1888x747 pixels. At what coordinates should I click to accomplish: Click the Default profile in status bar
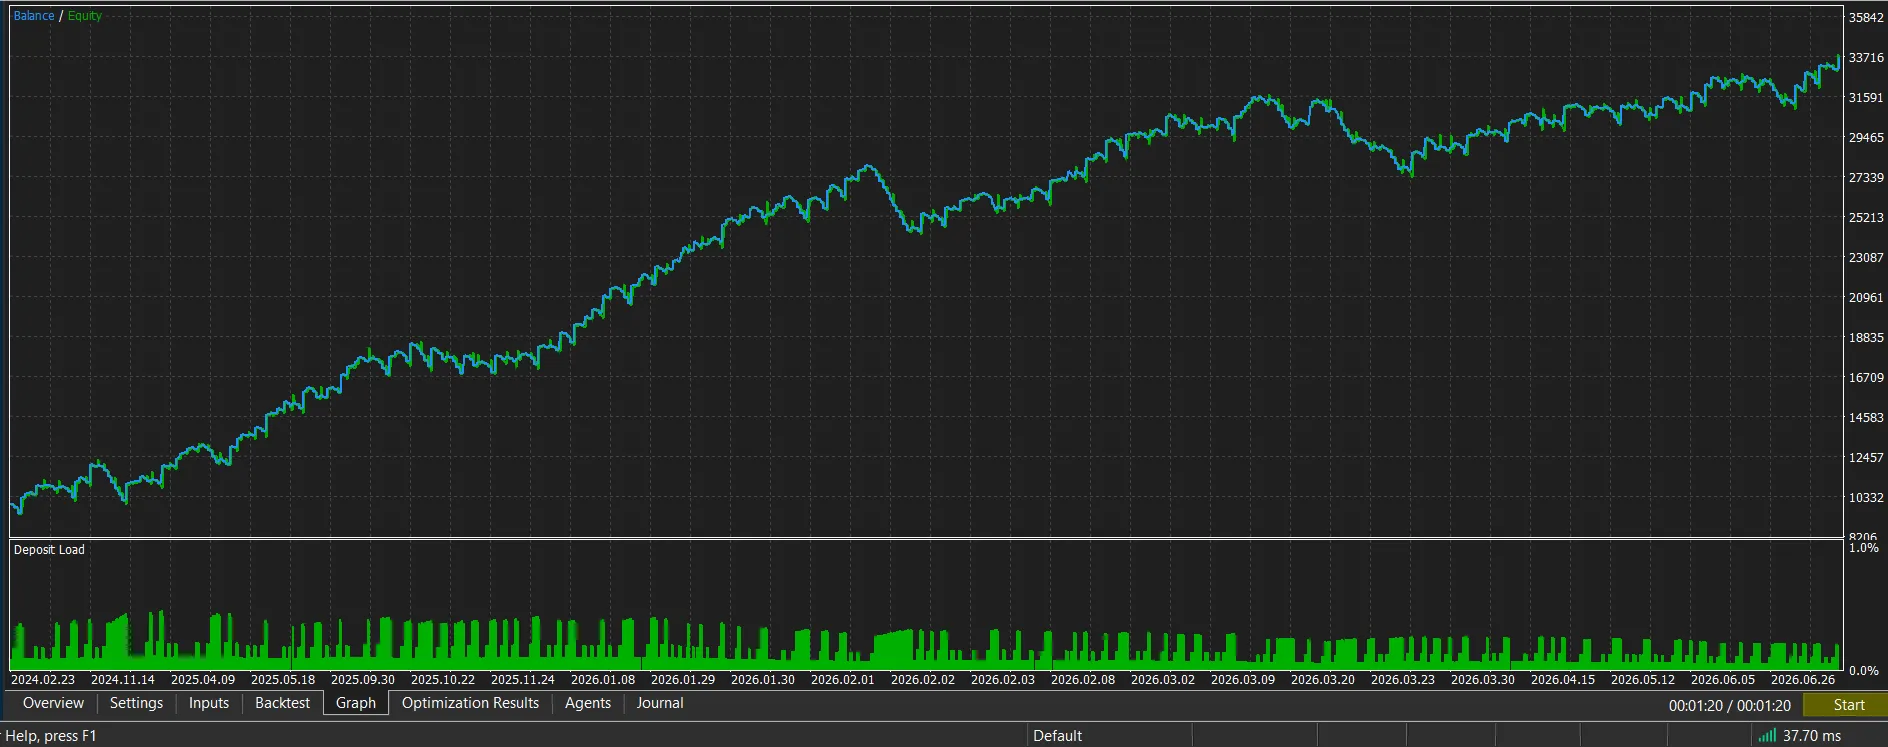[1057, 735]
